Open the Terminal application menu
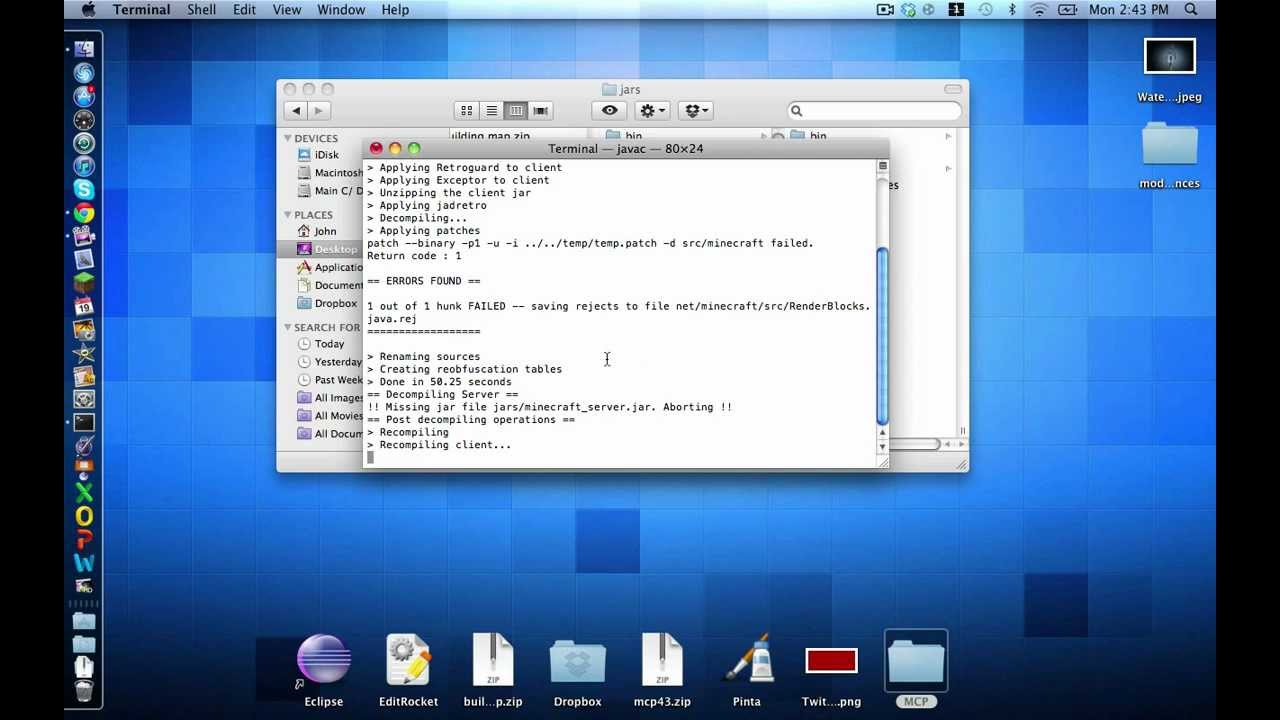 coord(141,10)
